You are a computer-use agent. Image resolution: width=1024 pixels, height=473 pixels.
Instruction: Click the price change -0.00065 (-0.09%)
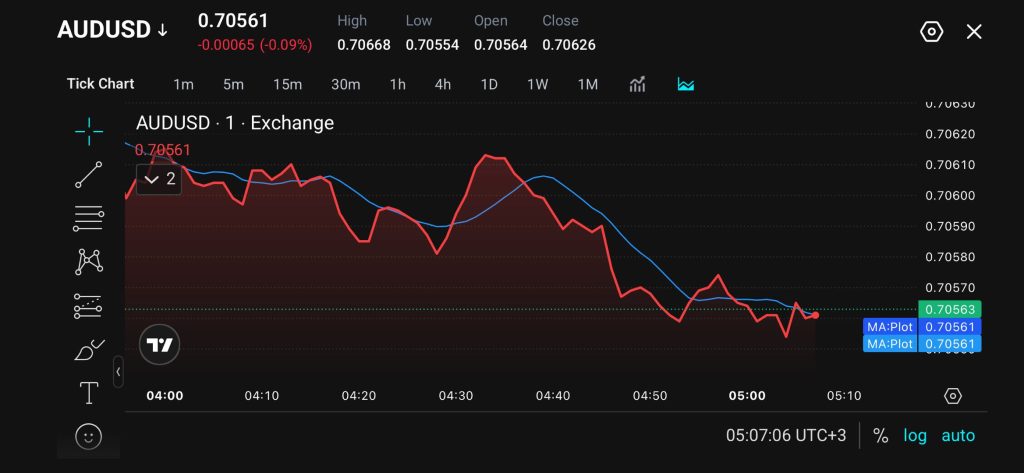pyautogui.click(x=255, y=45)
